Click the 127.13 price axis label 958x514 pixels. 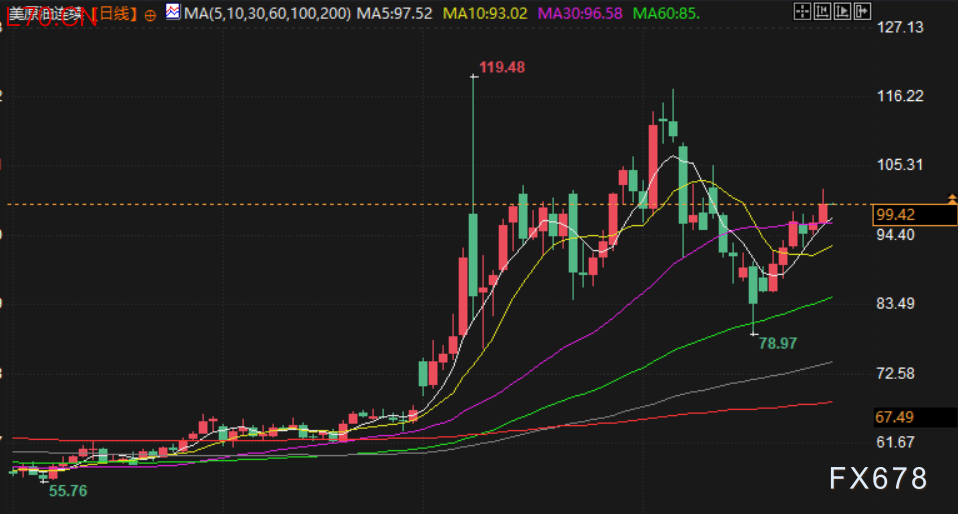point(899,28)
